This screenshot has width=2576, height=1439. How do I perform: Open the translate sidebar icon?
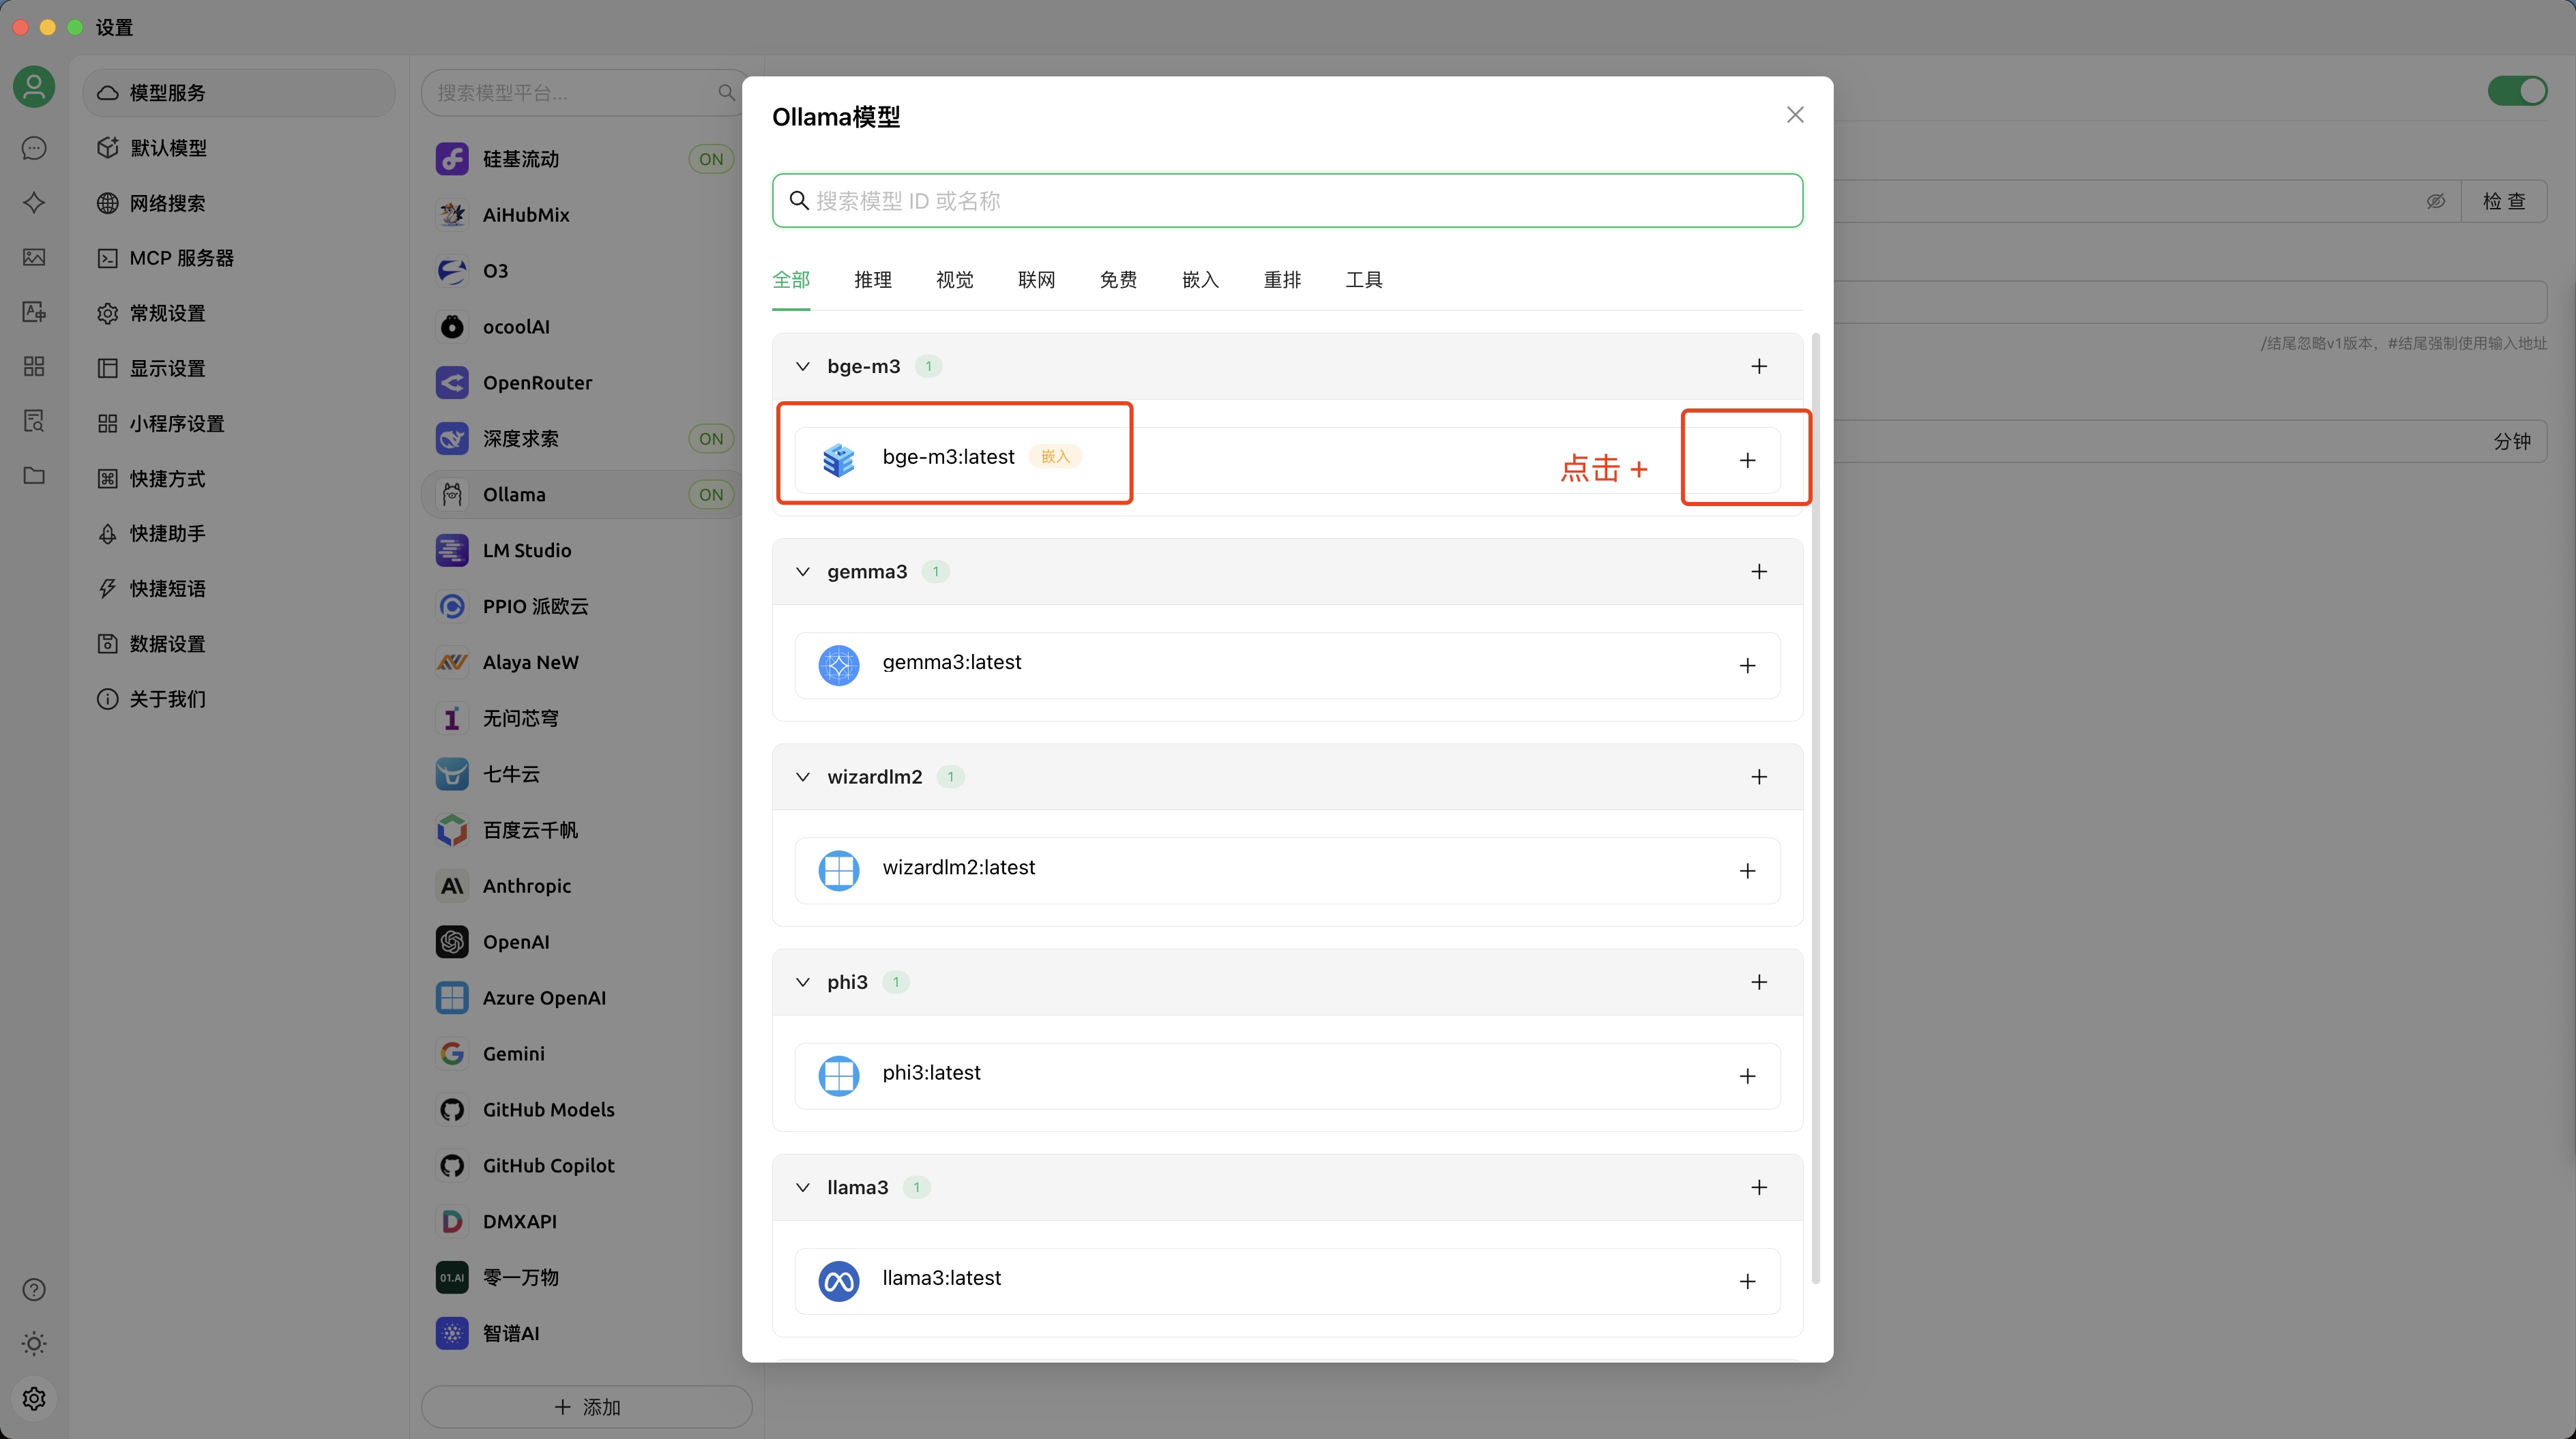pos(34,312)
